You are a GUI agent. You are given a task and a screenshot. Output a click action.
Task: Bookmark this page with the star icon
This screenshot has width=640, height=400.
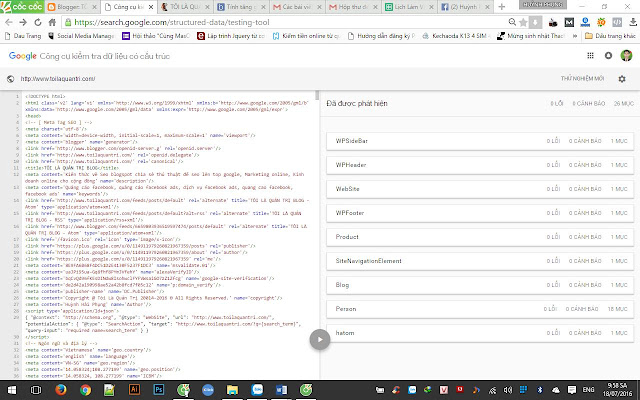tap(523, 22)
